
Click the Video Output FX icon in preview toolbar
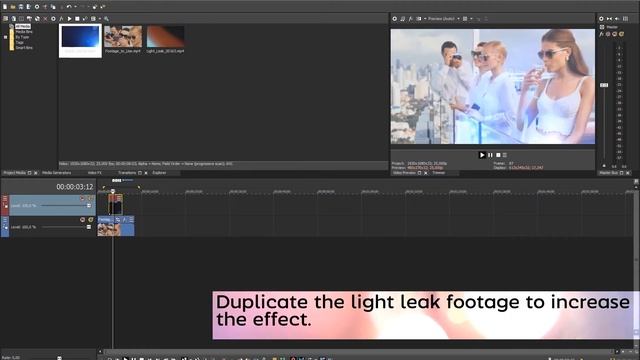pyautogui.click(x=411, y=18)
